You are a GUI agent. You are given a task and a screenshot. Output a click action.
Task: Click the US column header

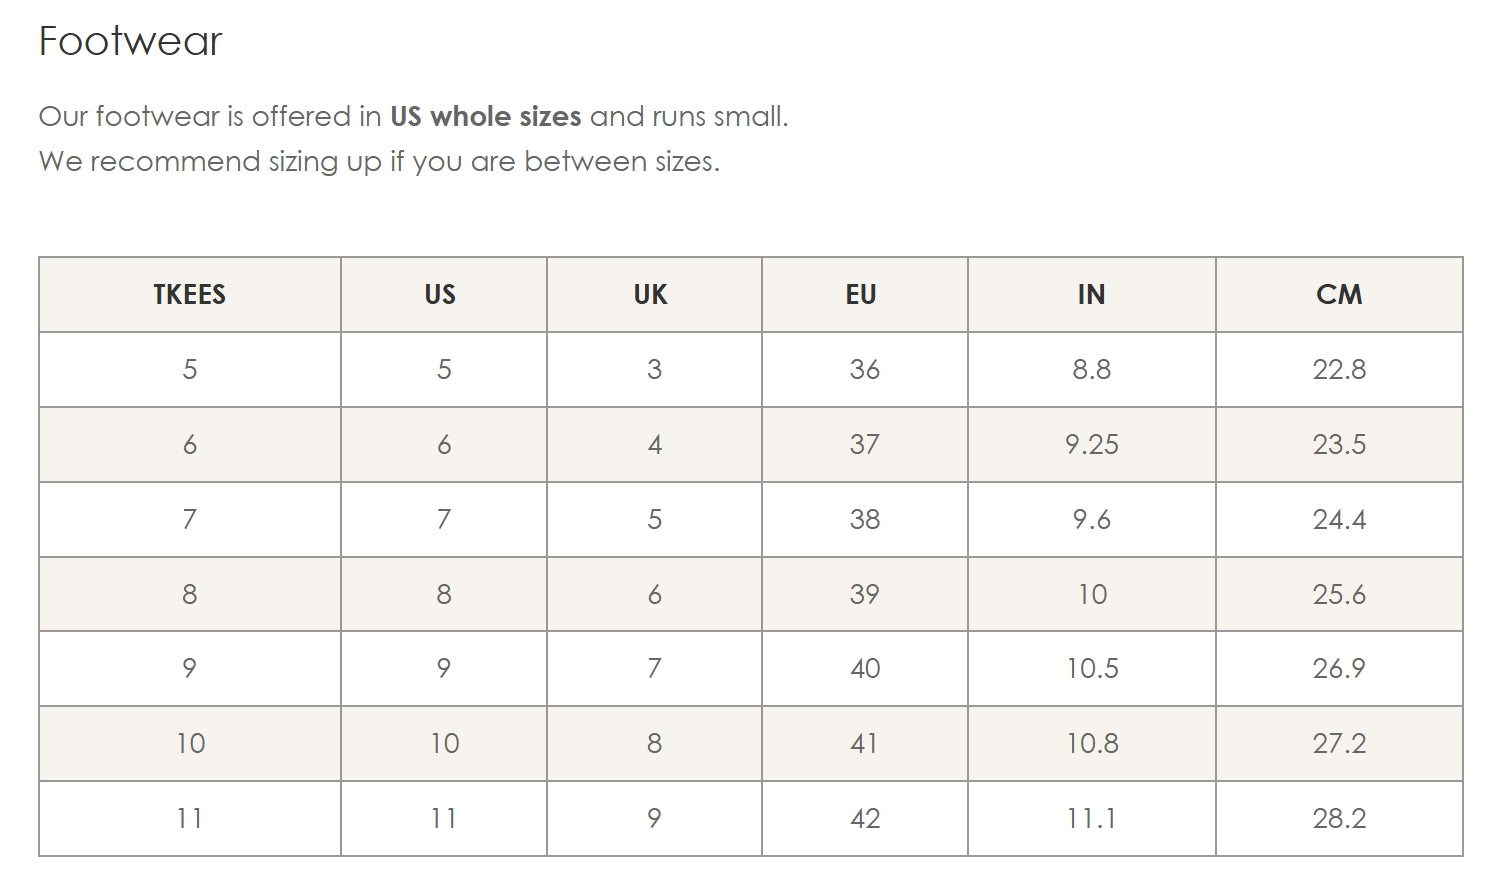click(440, 295)
